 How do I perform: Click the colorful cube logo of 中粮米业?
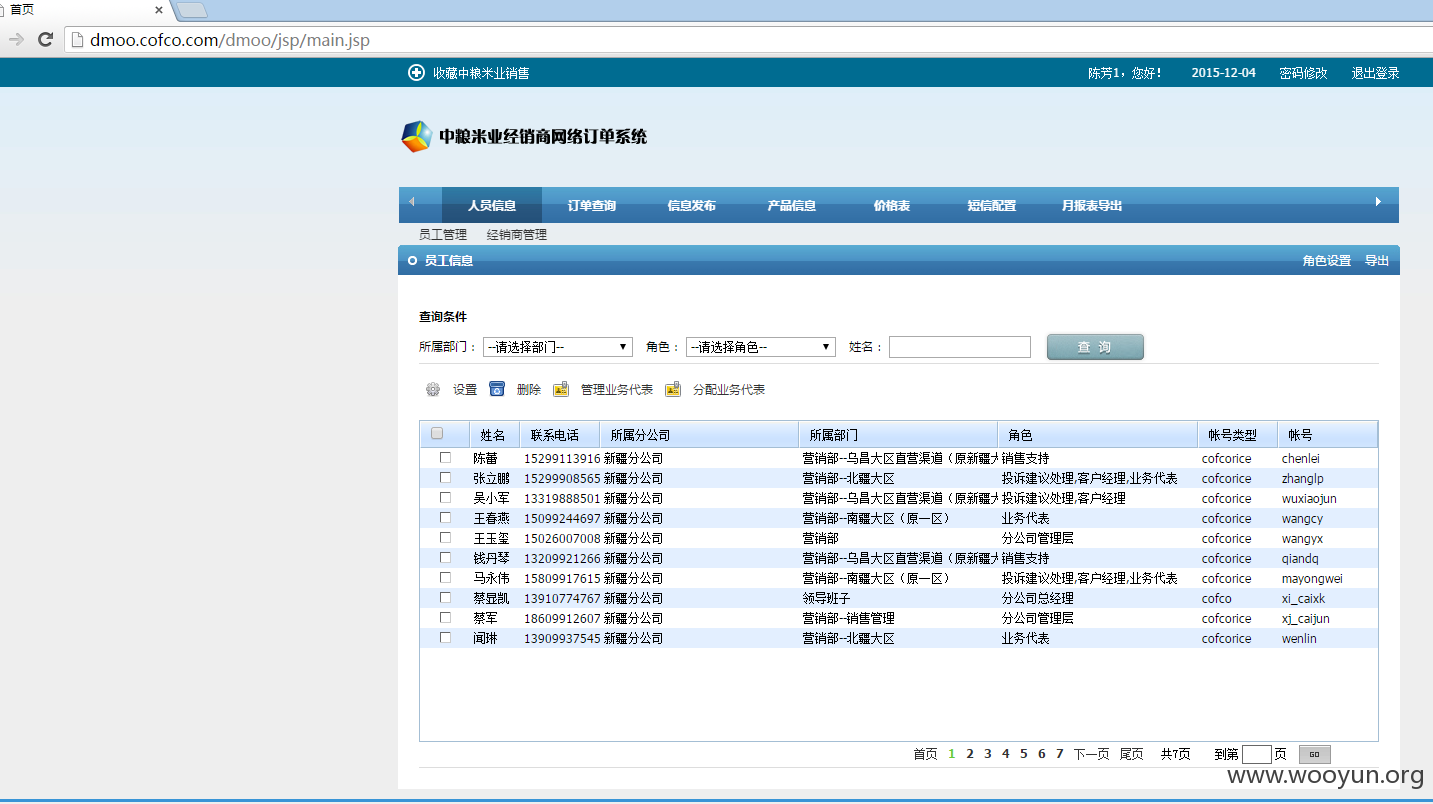point(416,136)
